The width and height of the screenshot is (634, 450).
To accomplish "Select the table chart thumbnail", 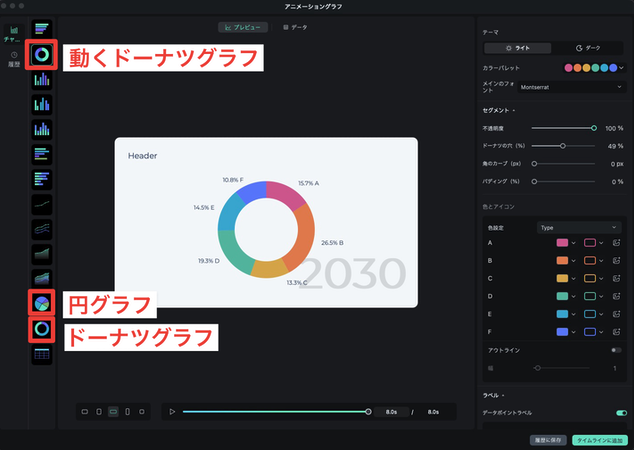I will 42,354.
